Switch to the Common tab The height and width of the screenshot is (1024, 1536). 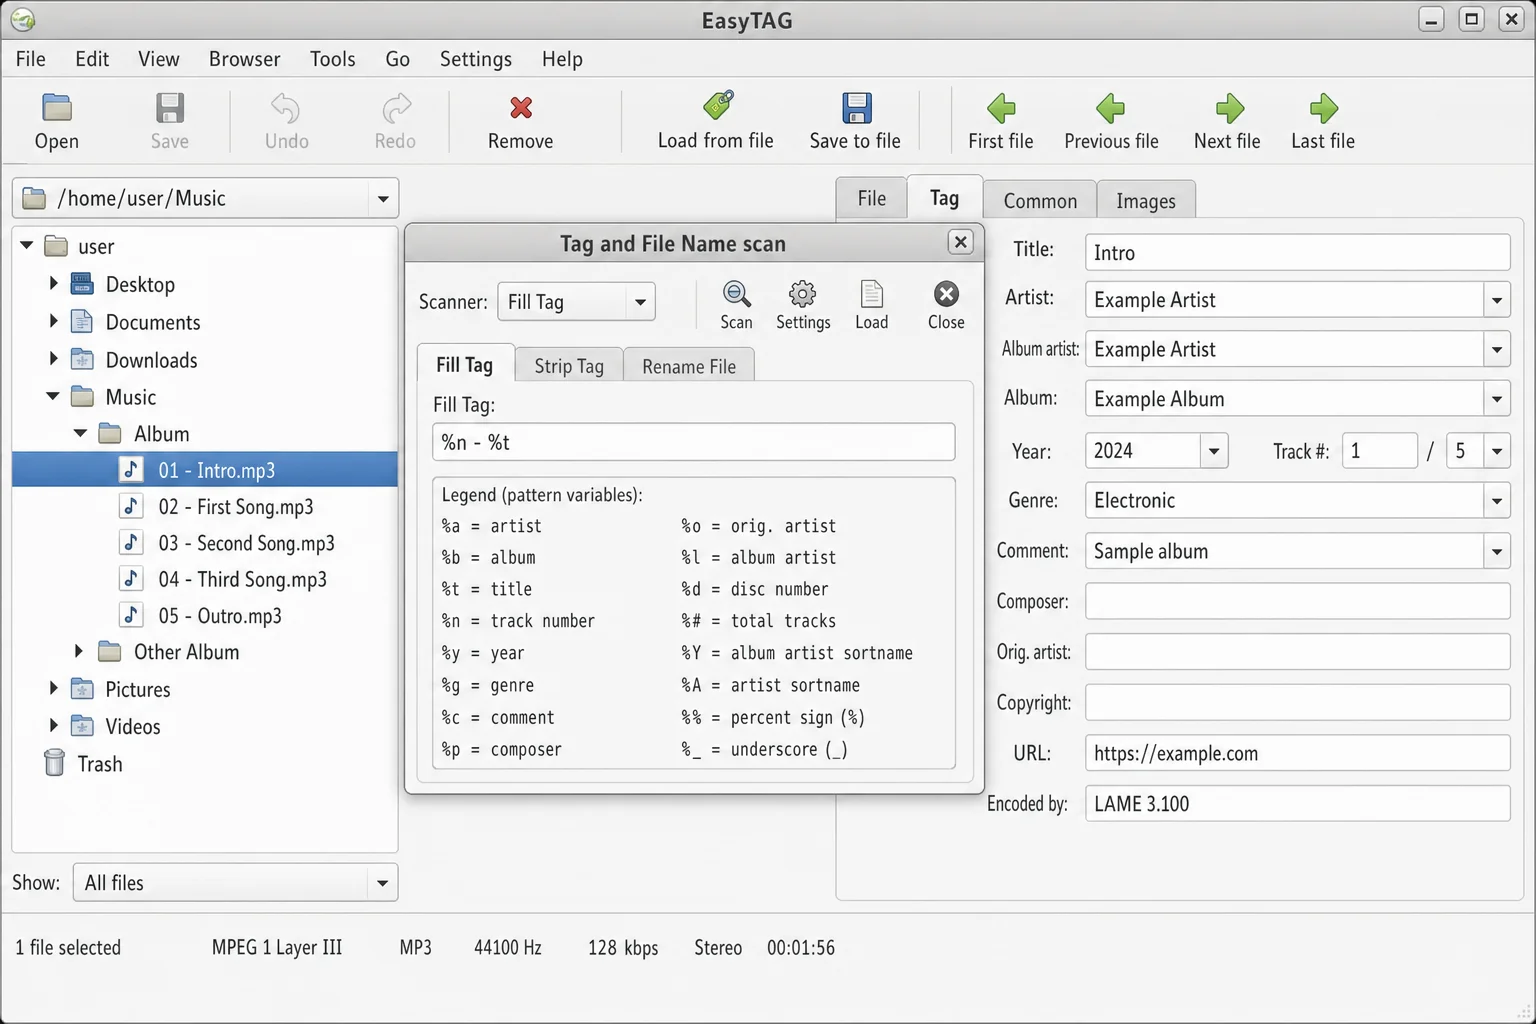[x=1040, y=201]
